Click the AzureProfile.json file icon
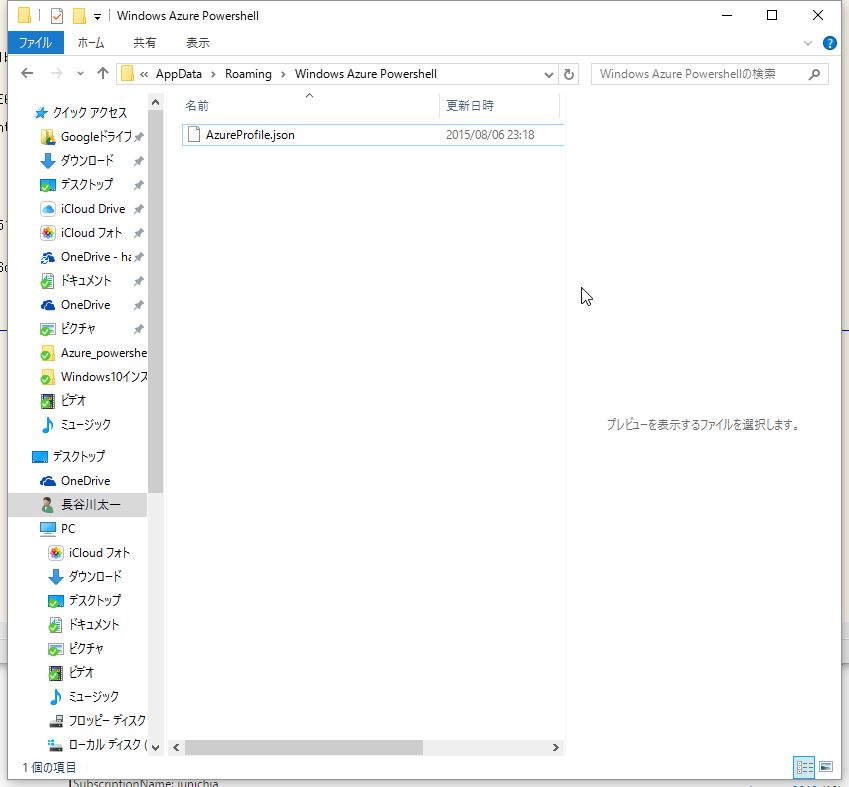Screen dimensions: 849x787 [194, 134]
